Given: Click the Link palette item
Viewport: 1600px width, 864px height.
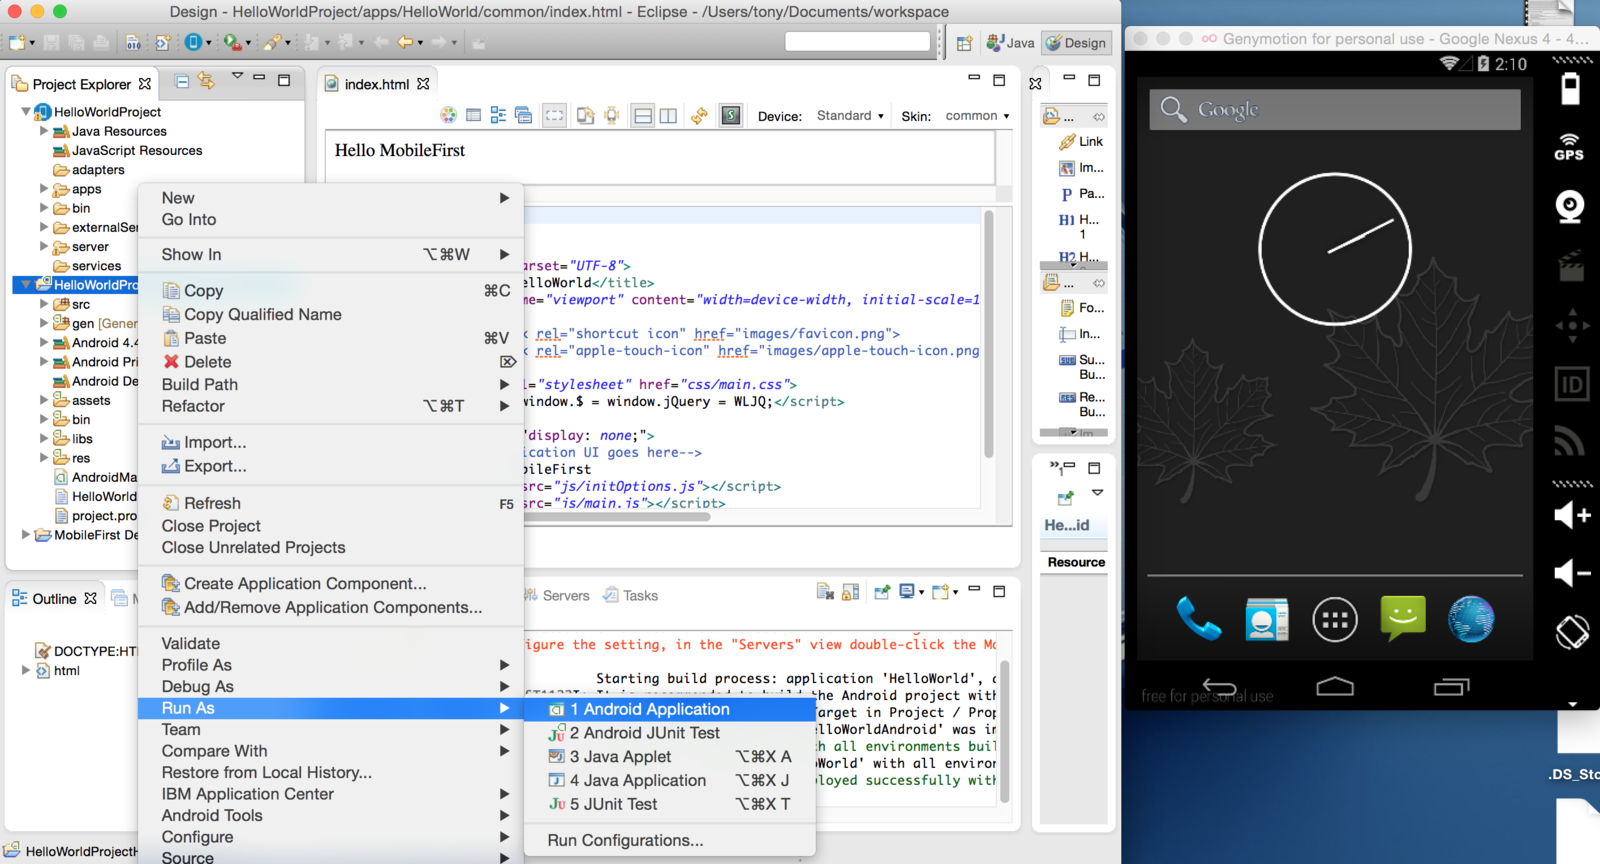Looking at the screenshot, I should pyautogui.click(x=1082, y=142).
